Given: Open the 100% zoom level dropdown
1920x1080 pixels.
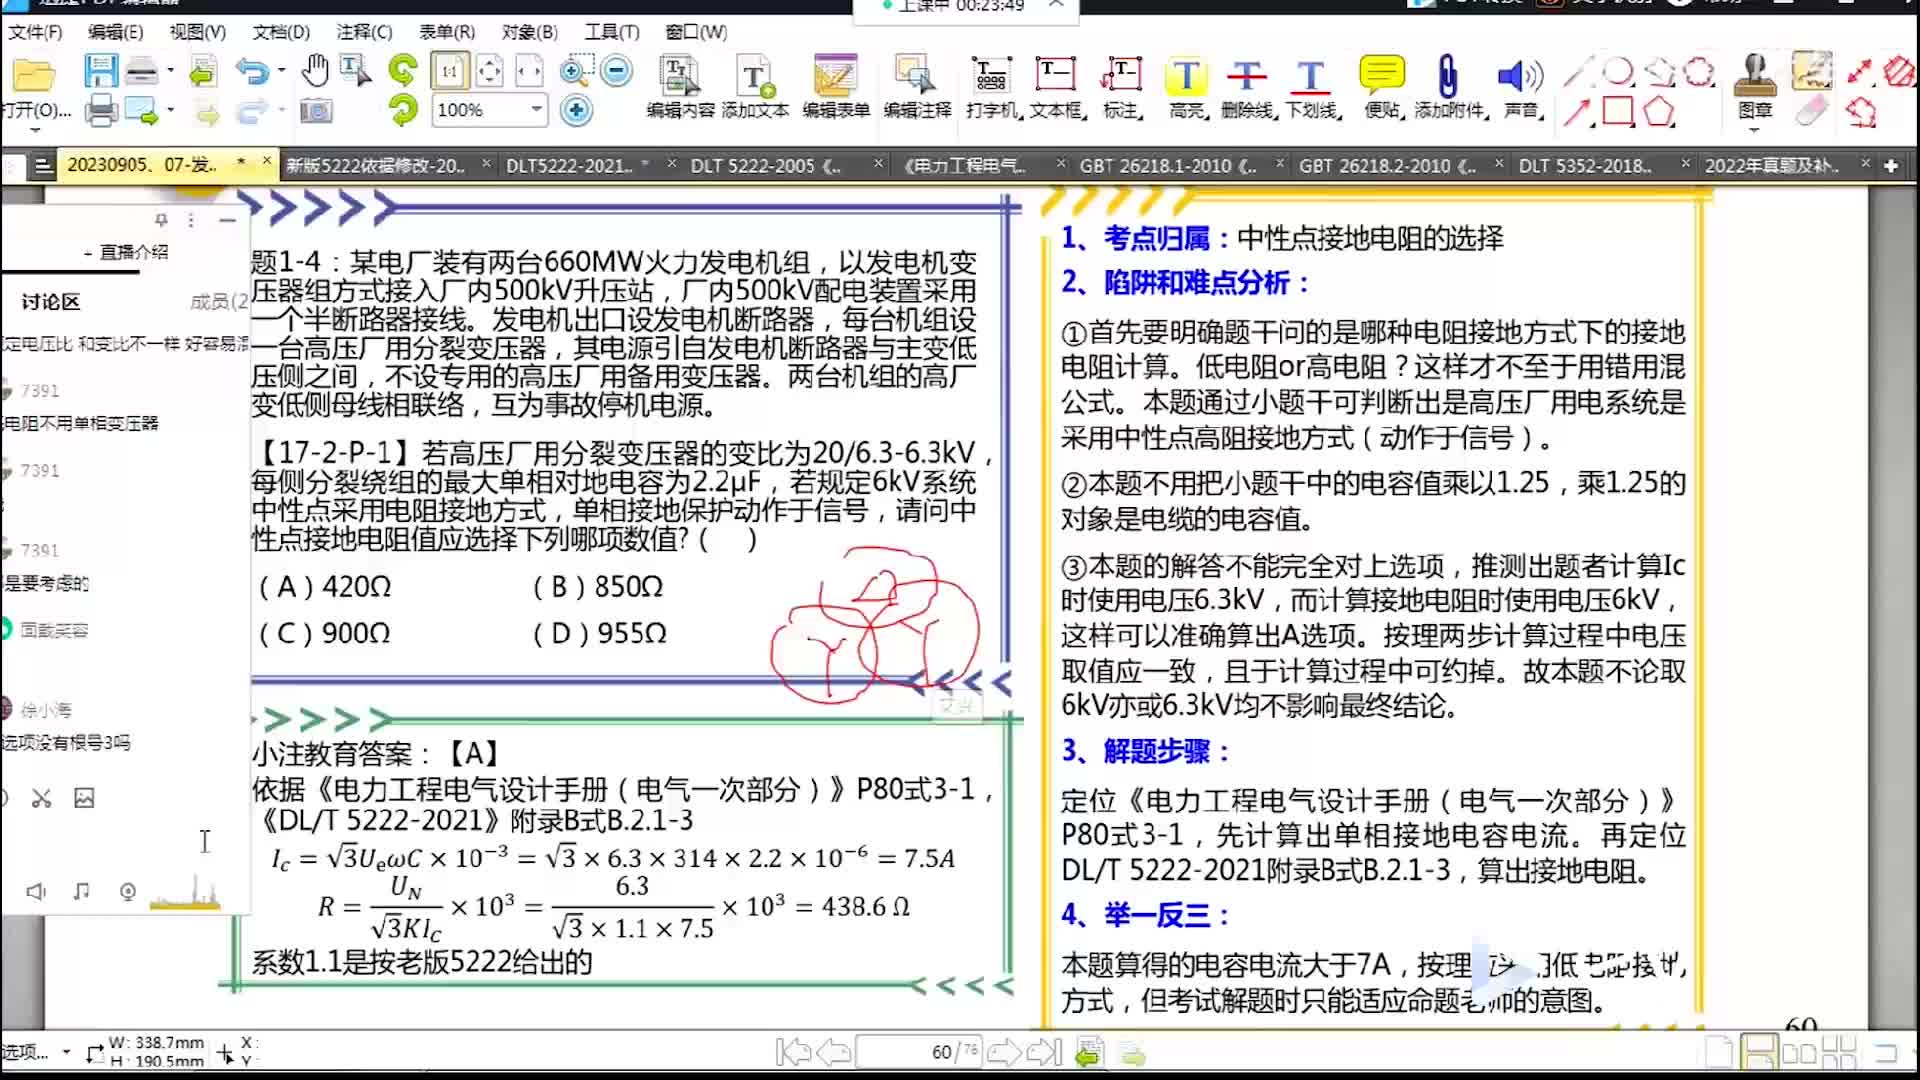Looking at the screenshot, I should pos(537,109).
